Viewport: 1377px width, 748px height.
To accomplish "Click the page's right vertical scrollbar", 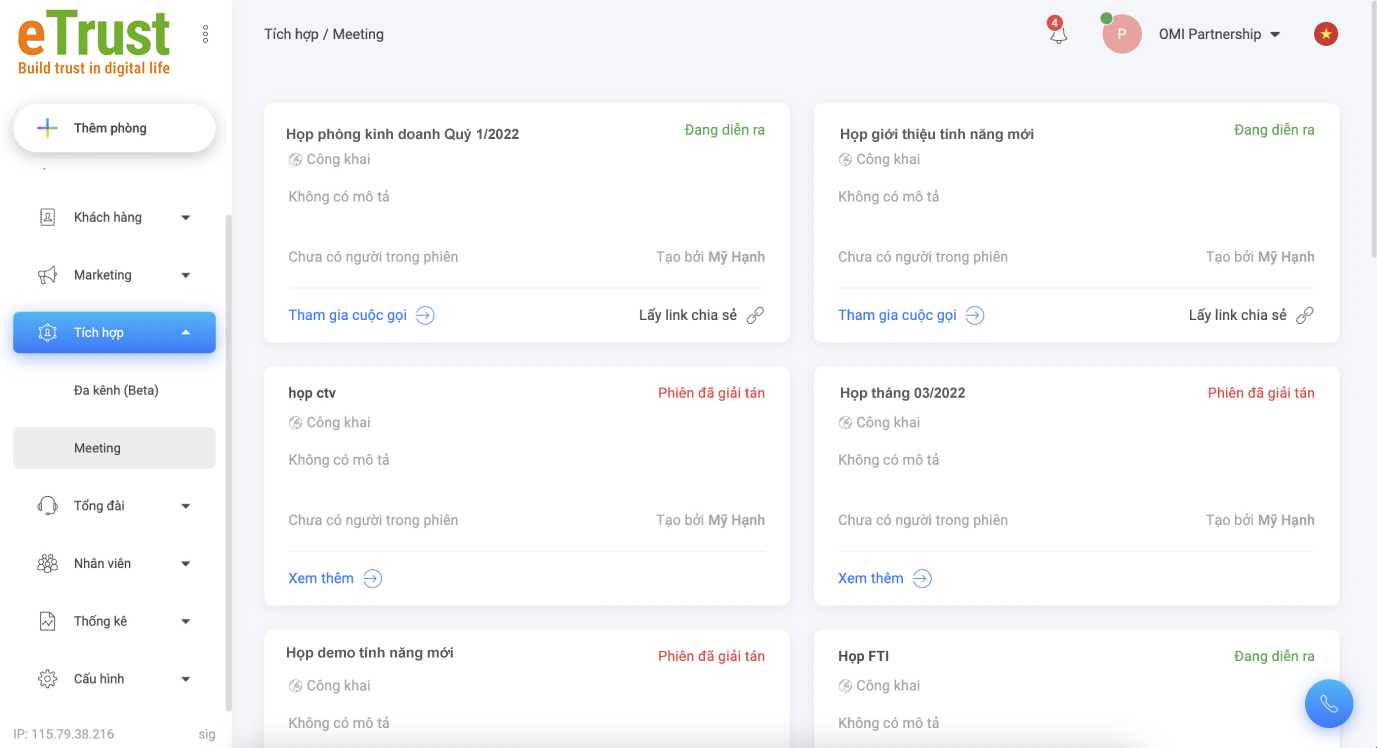I will [1372, 130].
